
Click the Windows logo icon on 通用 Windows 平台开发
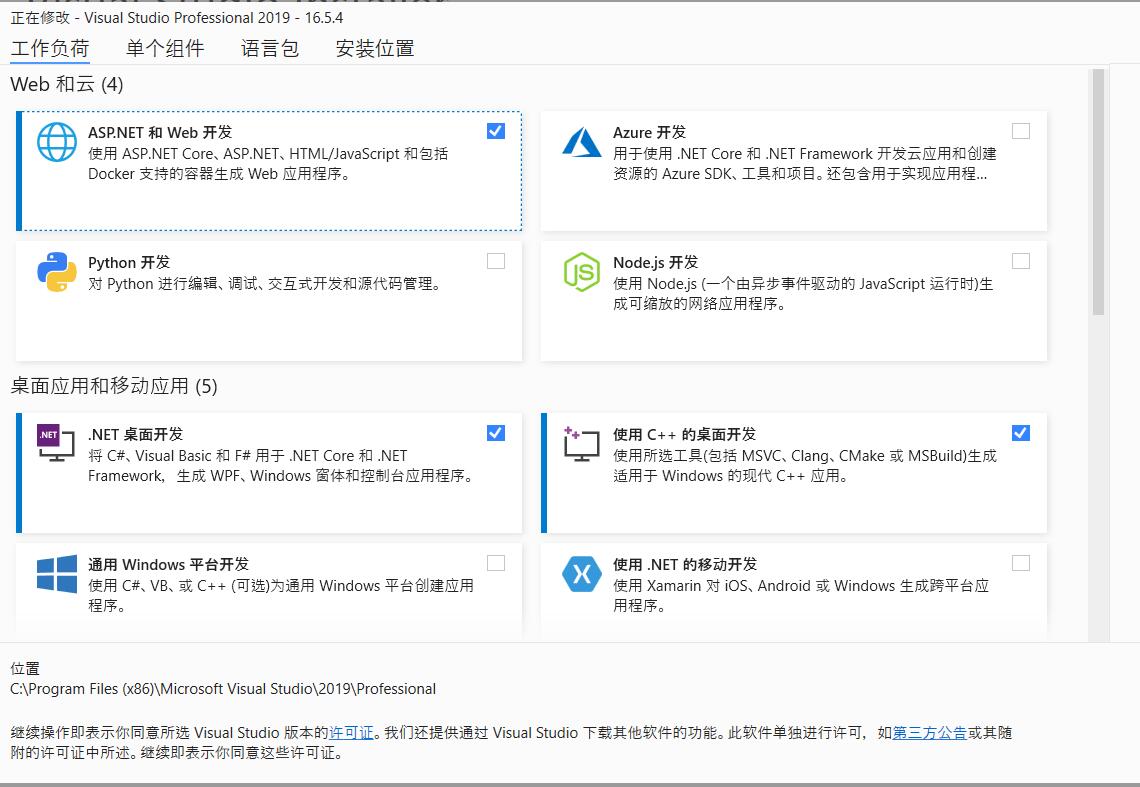point(57,575)
